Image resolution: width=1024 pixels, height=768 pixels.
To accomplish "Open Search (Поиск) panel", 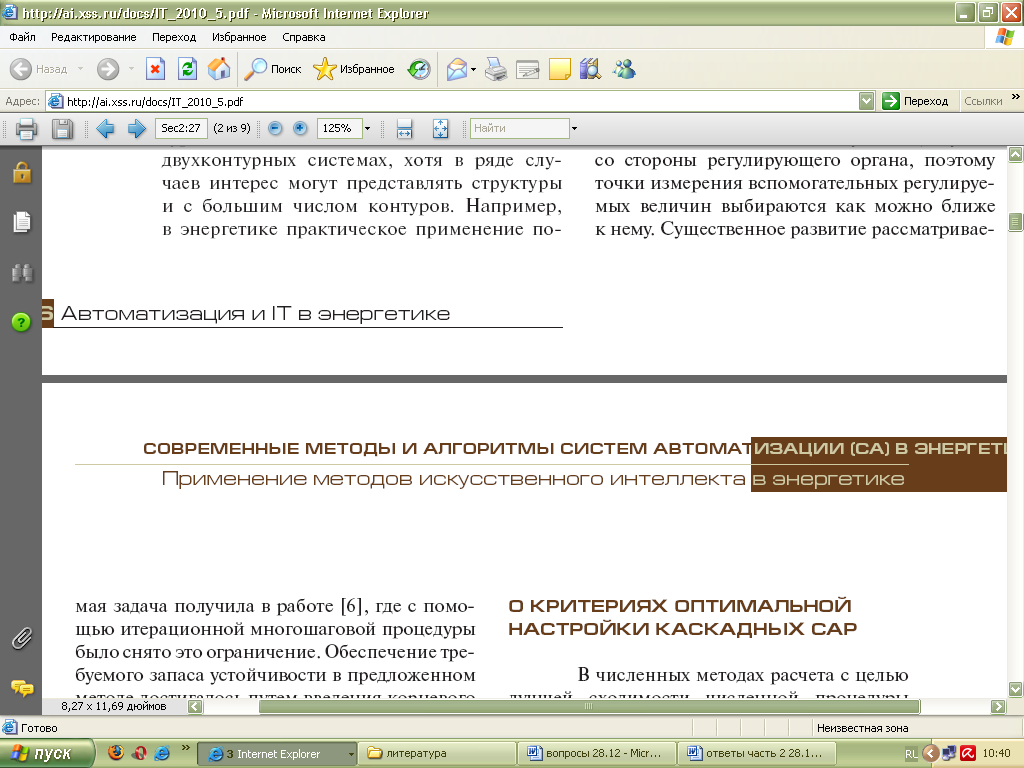I will pyautogui.click(x=273, y=69).
